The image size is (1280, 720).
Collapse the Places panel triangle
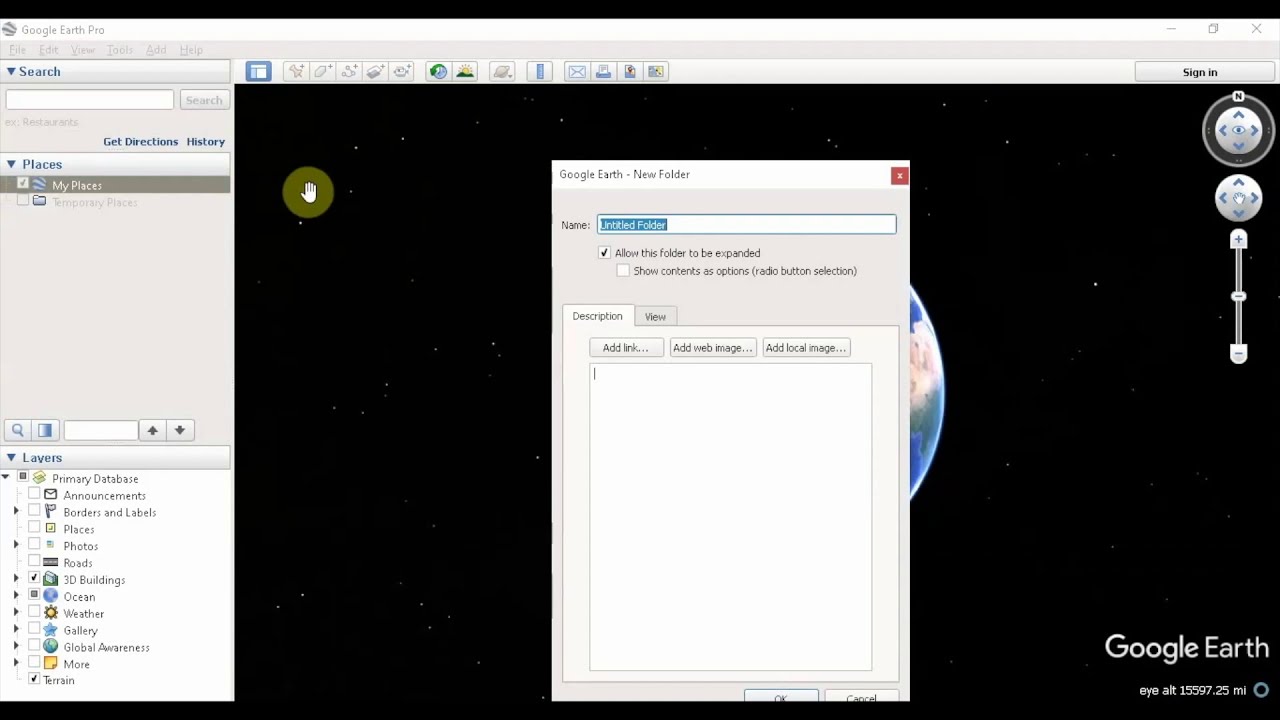coord(11,164)
